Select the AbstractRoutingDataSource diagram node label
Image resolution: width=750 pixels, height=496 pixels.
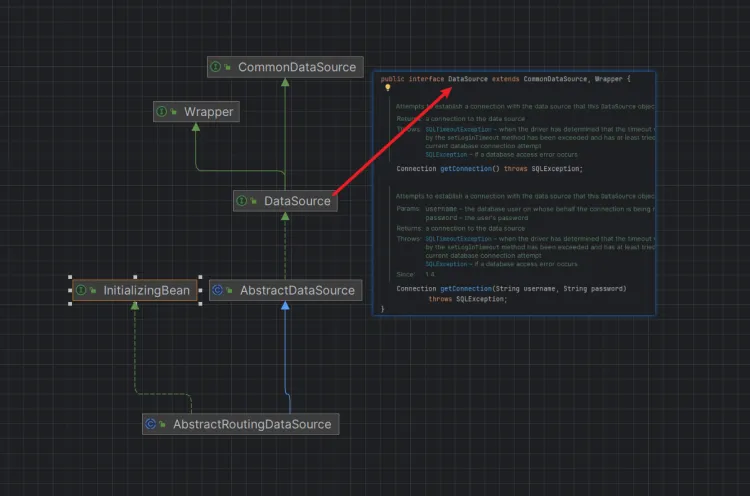coord(251,424)
